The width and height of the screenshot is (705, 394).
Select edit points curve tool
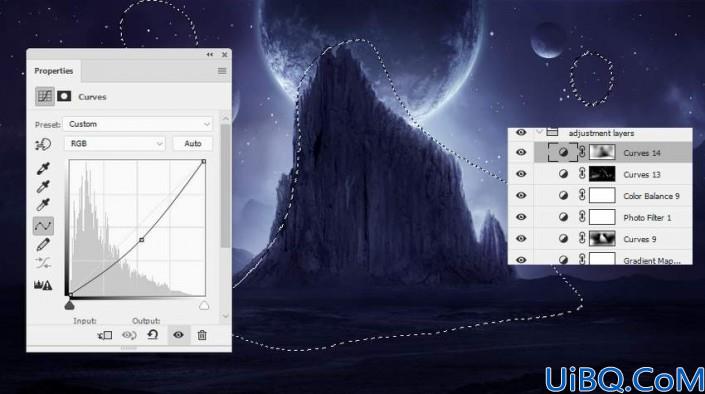(43, 226)
